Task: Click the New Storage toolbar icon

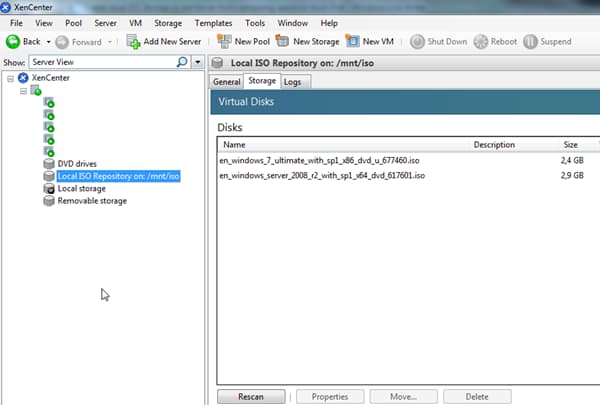Action: [x=282, y=41]
